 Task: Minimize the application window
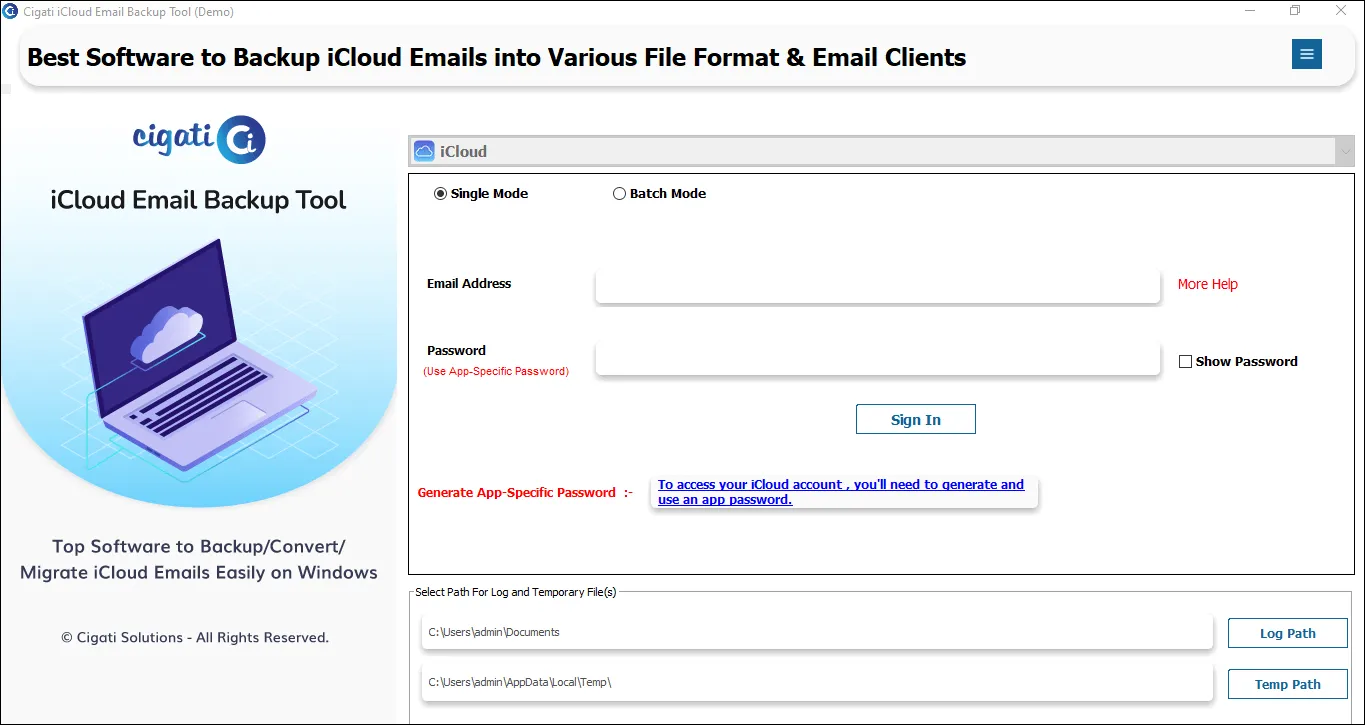tap(1249, 11)
